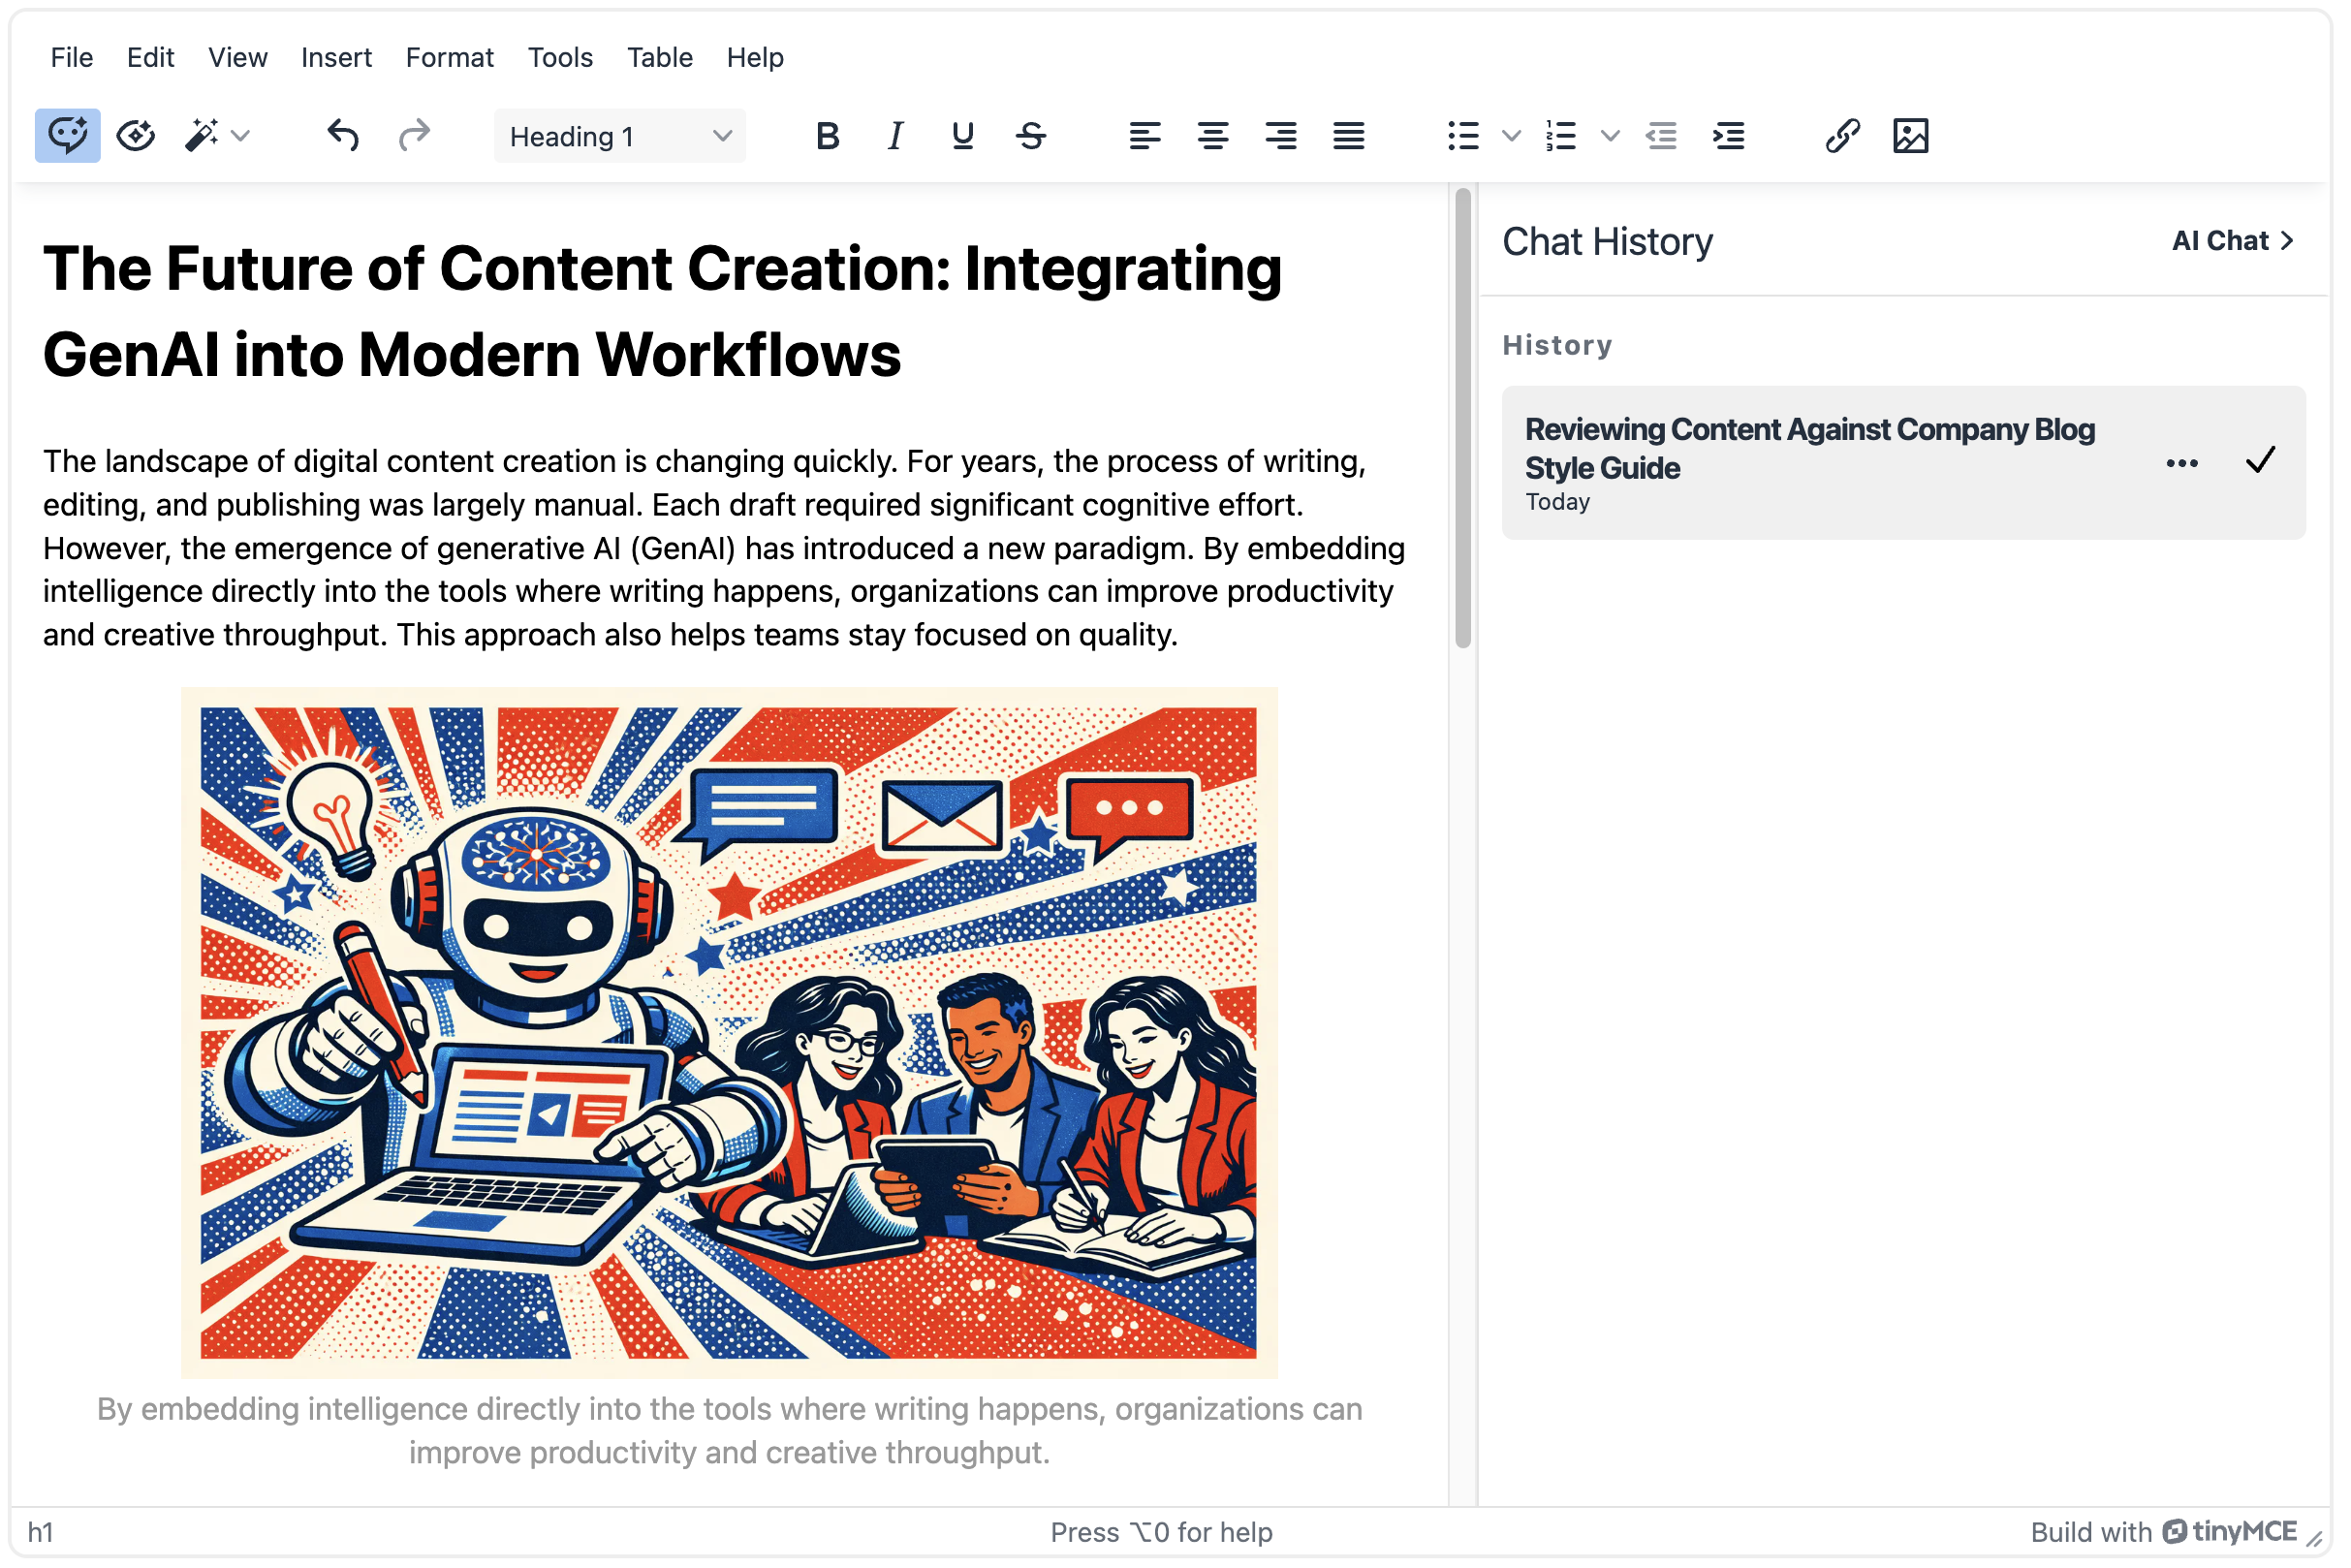Click the AI review icon

(x=136, y=136)
